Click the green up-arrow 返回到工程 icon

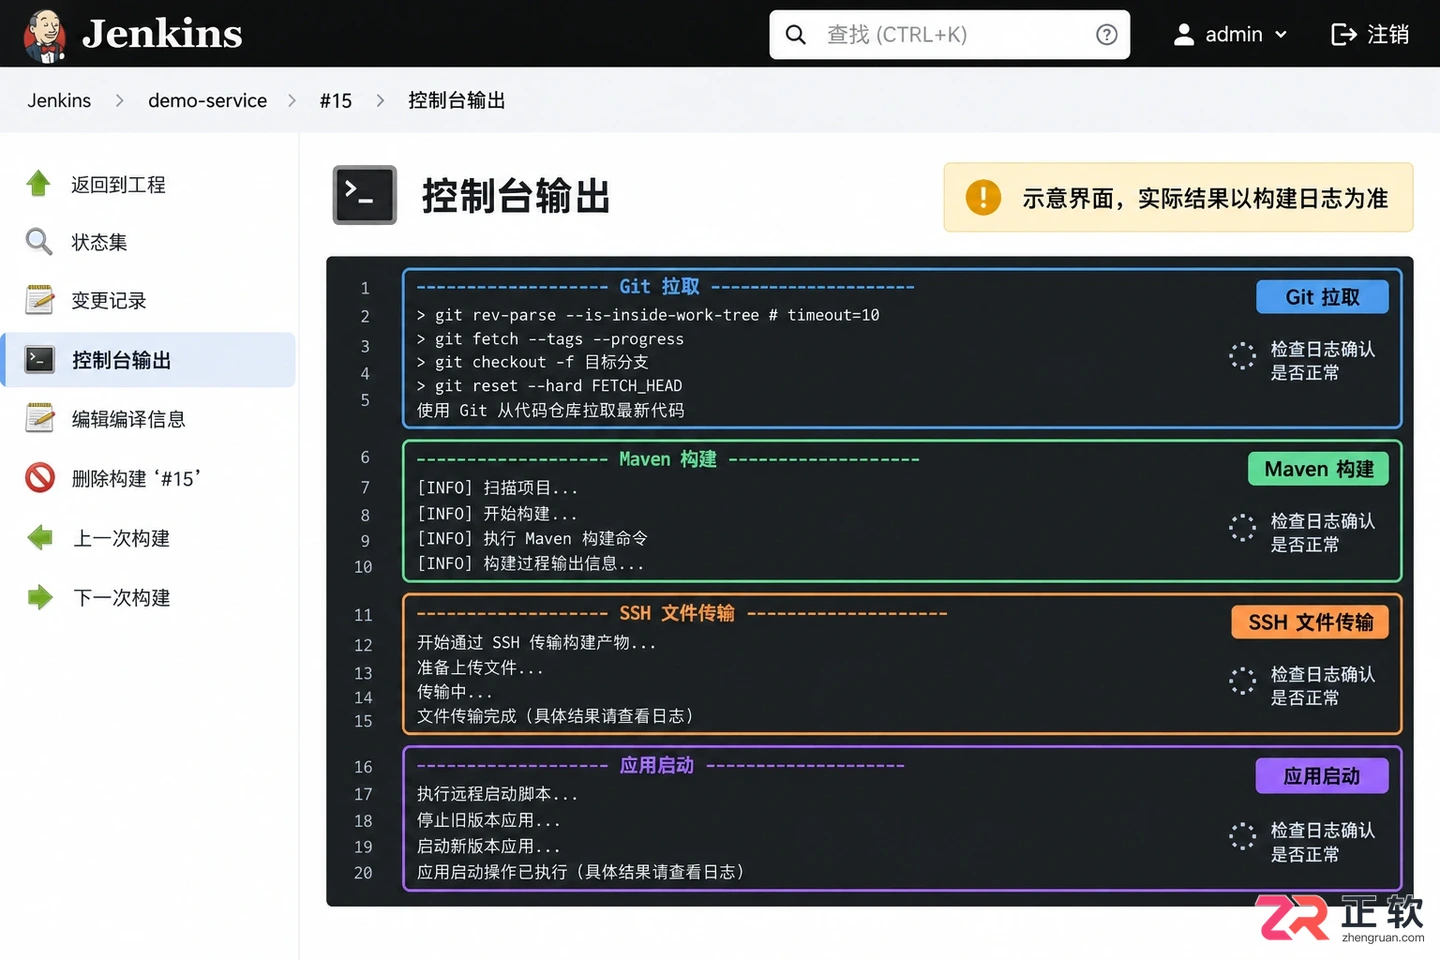tap(39, 184)
